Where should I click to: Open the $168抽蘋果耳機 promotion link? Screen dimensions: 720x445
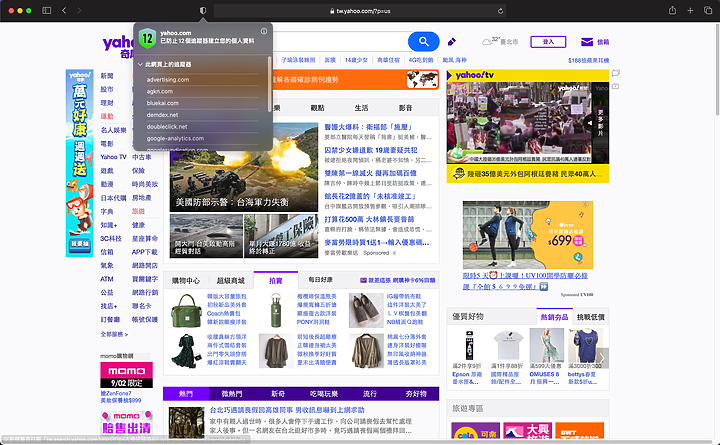coord(588,60)
